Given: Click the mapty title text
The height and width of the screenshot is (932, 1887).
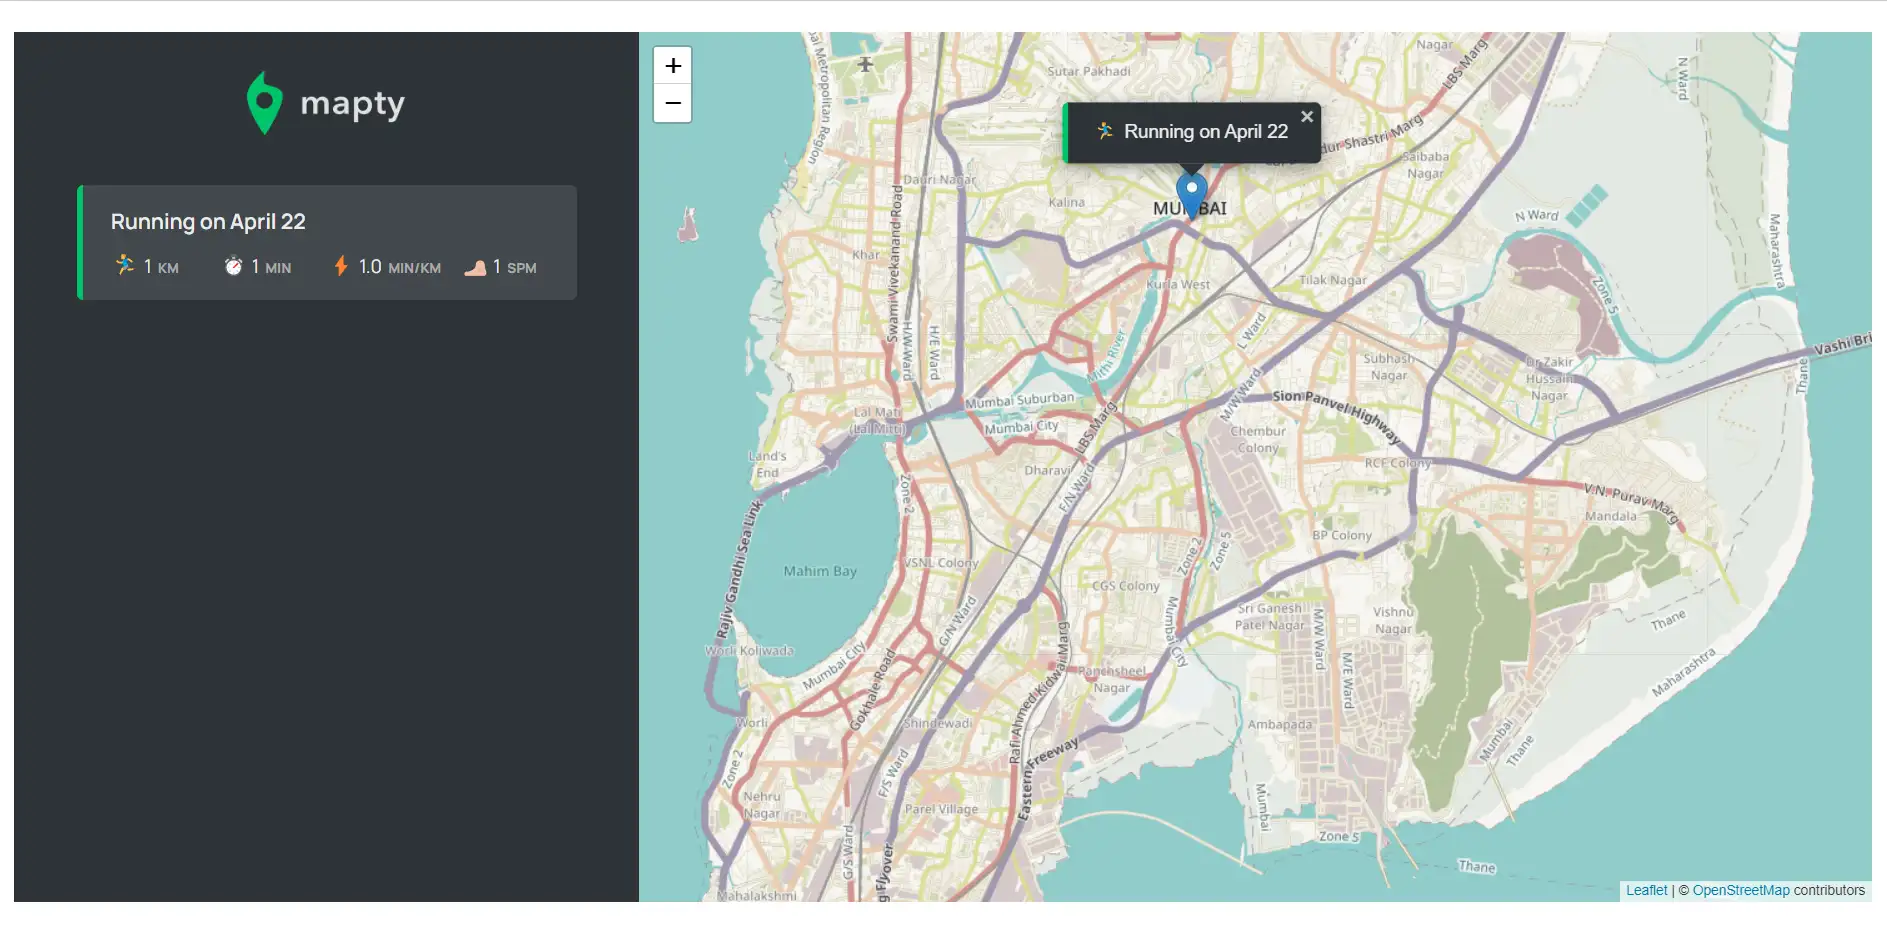Looking at the screenshot, I should tap(352, 102).
